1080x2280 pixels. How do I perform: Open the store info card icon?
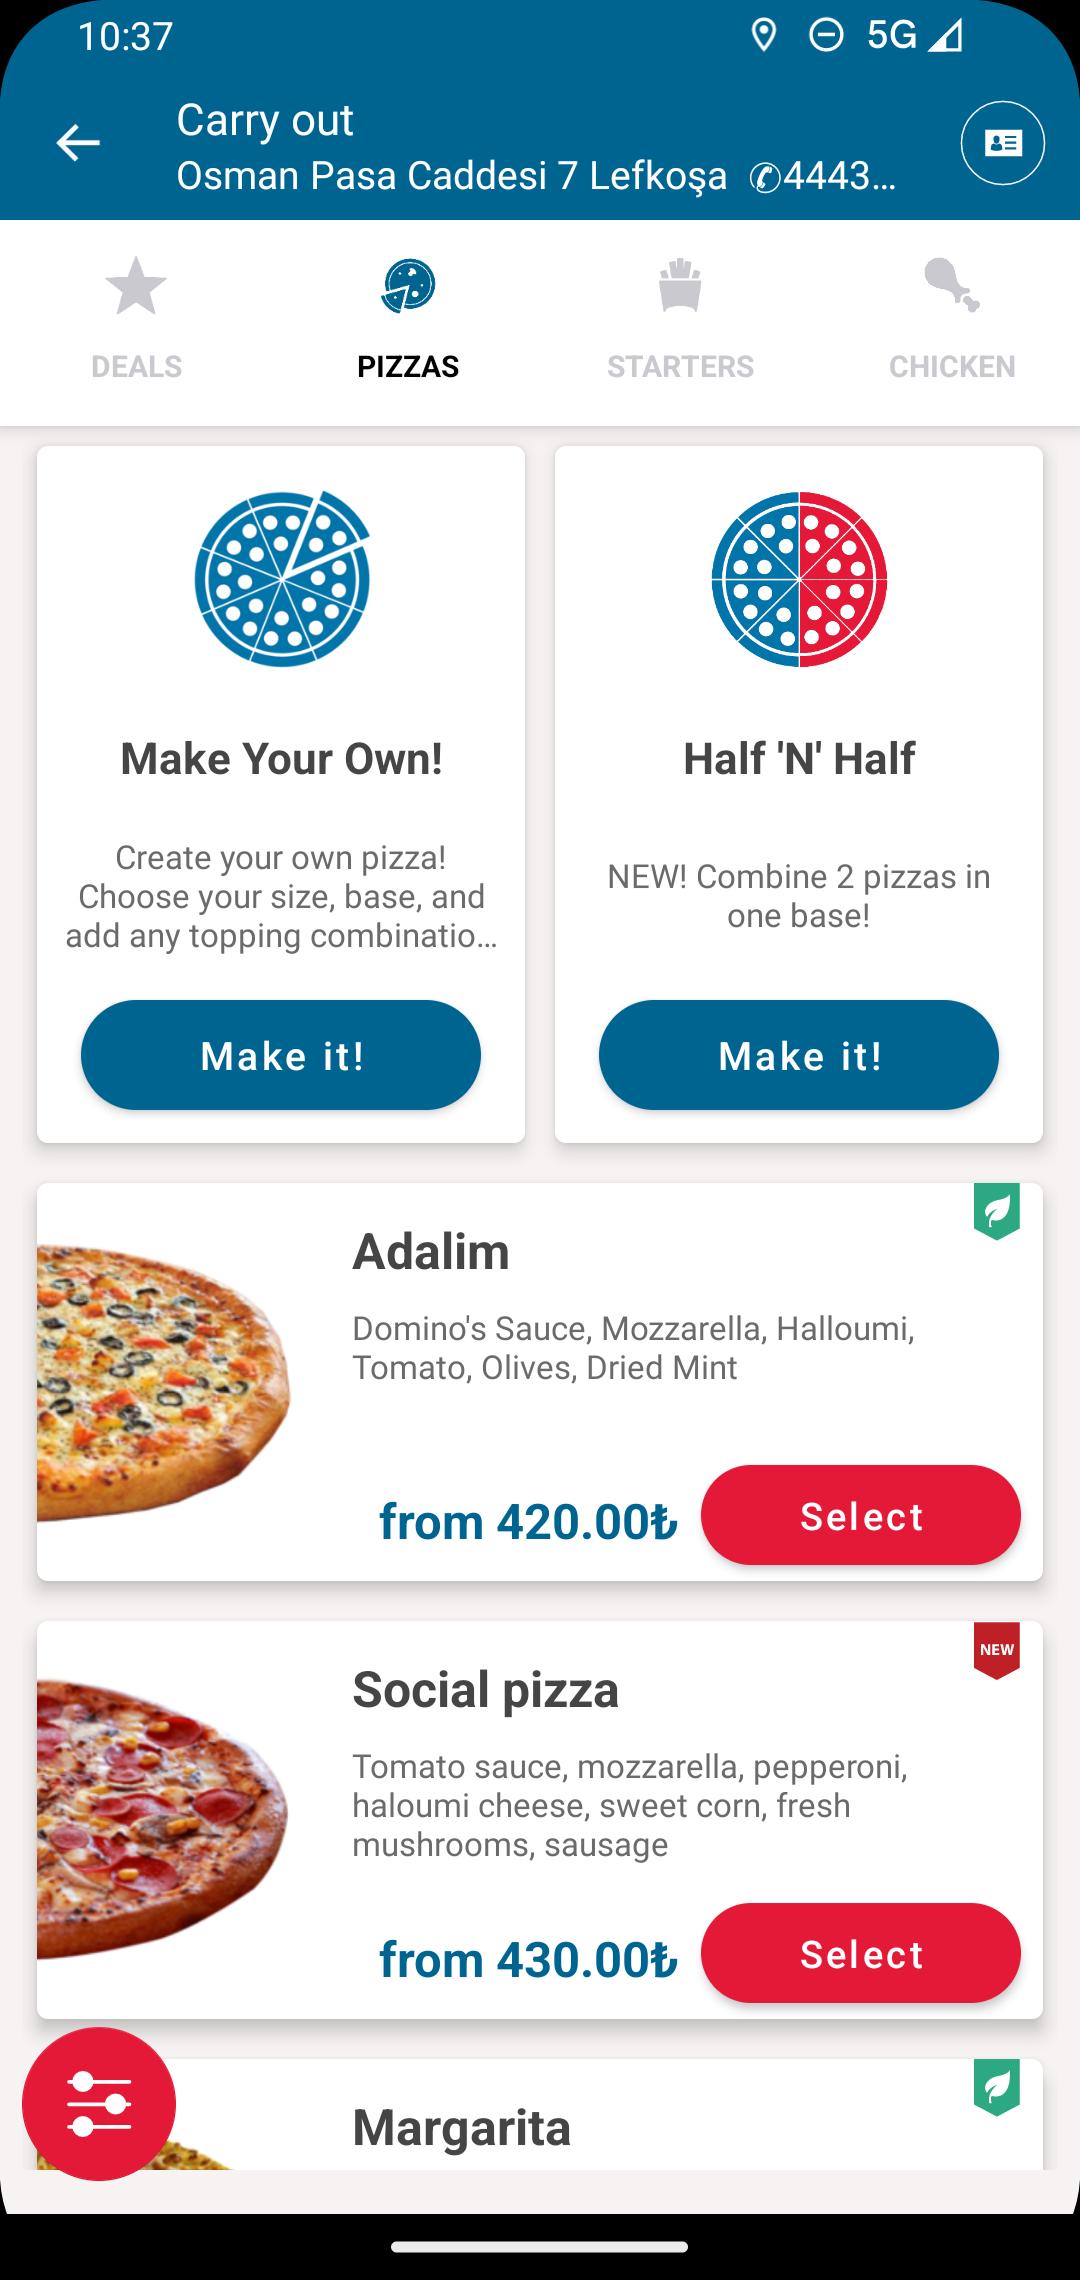point(1002,143)
